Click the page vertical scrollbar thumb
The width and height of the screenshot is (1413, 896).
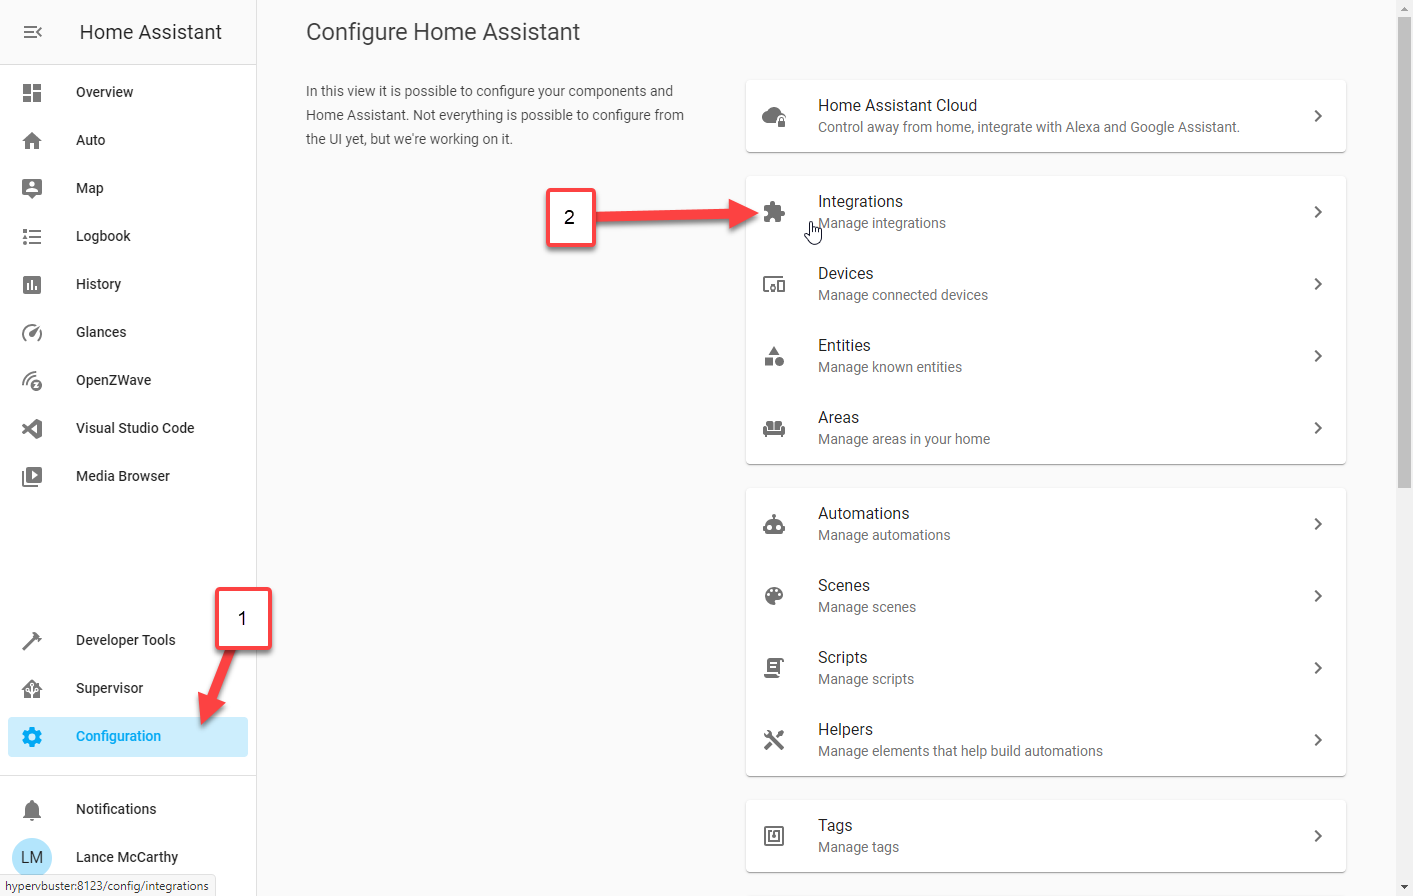coord(1404,250)
